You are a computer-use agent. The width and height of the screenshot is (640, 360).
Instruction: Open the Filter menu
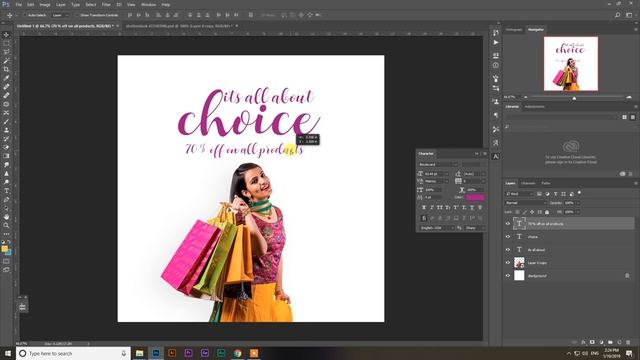click(107, 4)
